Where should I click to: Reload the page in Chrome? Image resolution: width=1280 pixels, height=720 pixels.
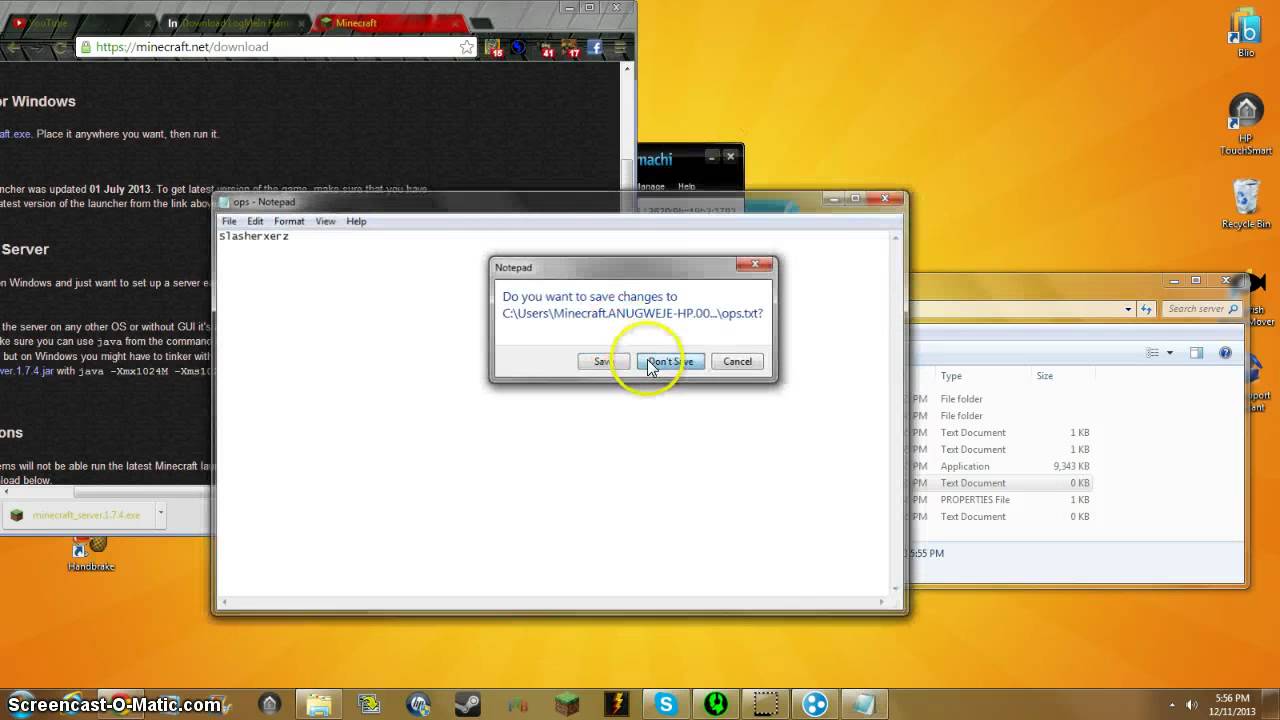click(x=61, y=47)
